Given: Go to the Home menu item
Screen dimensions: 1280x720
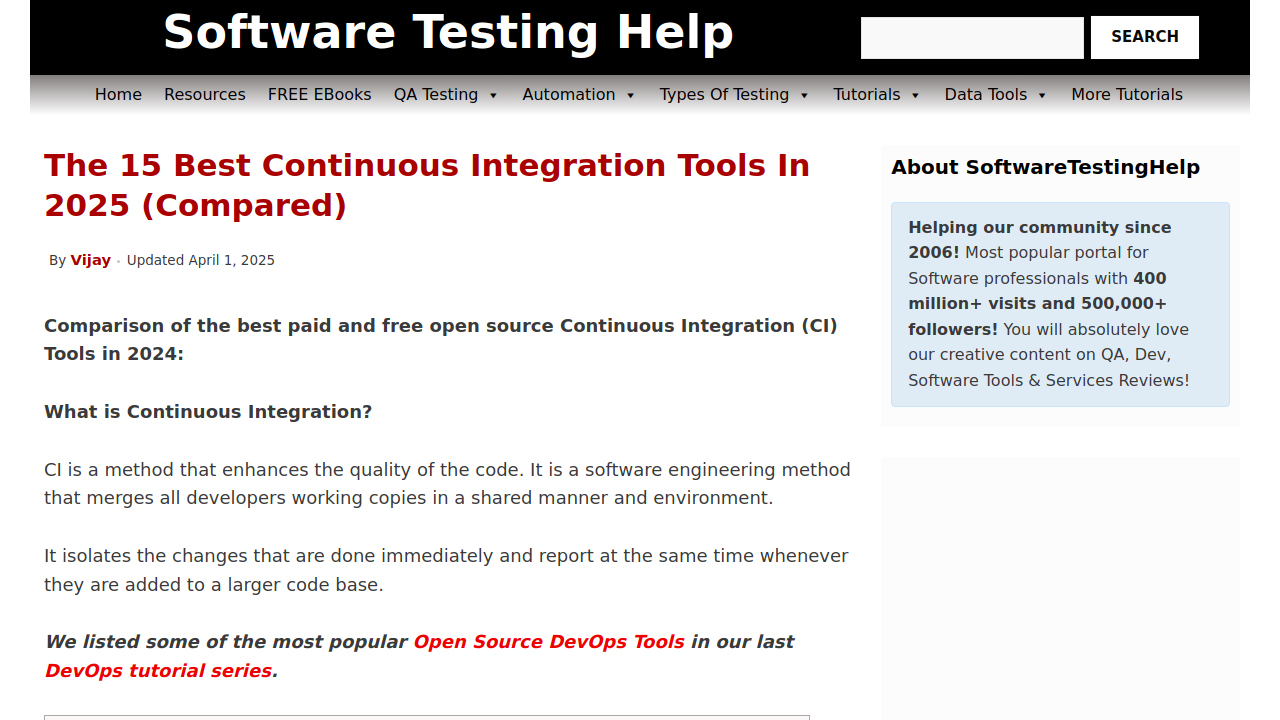Looking at the screenshot, I should click(x=118, y=94).
